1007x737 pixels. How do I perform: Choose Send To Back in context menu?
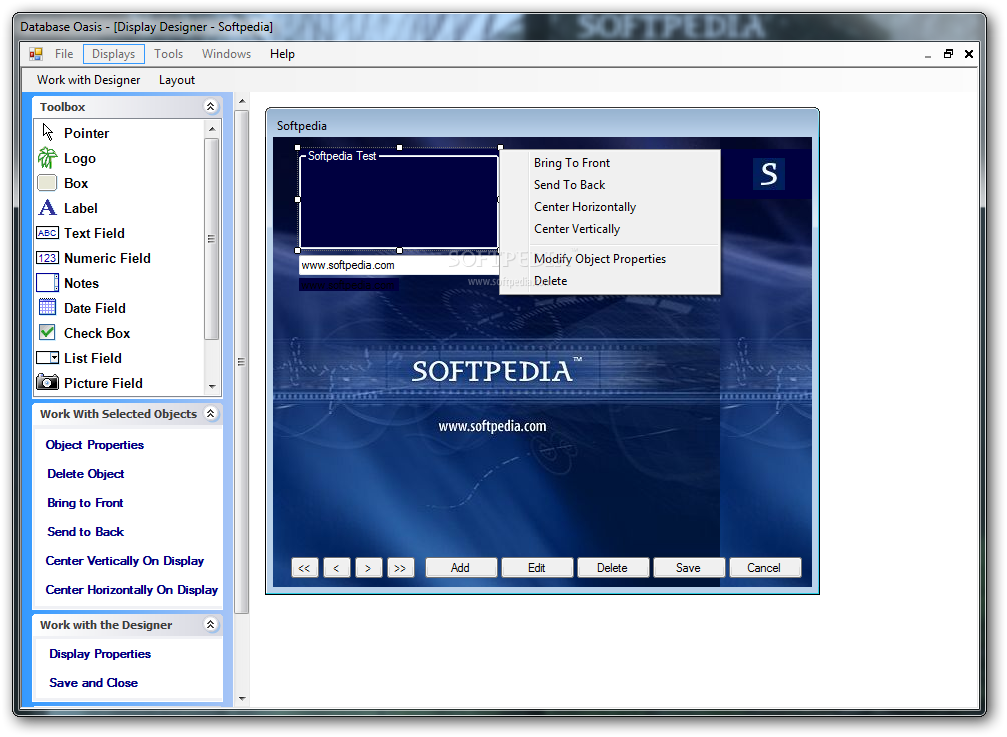click(609, 185)
